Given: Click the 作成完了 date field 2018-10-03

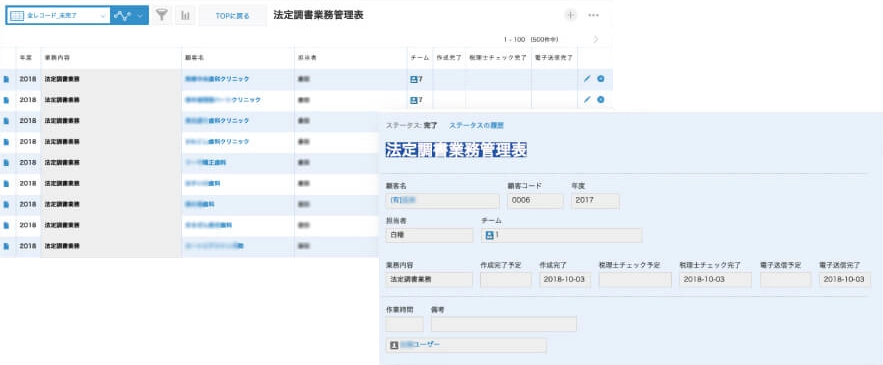Looking at the screenshot, I should tap(565, 280).
